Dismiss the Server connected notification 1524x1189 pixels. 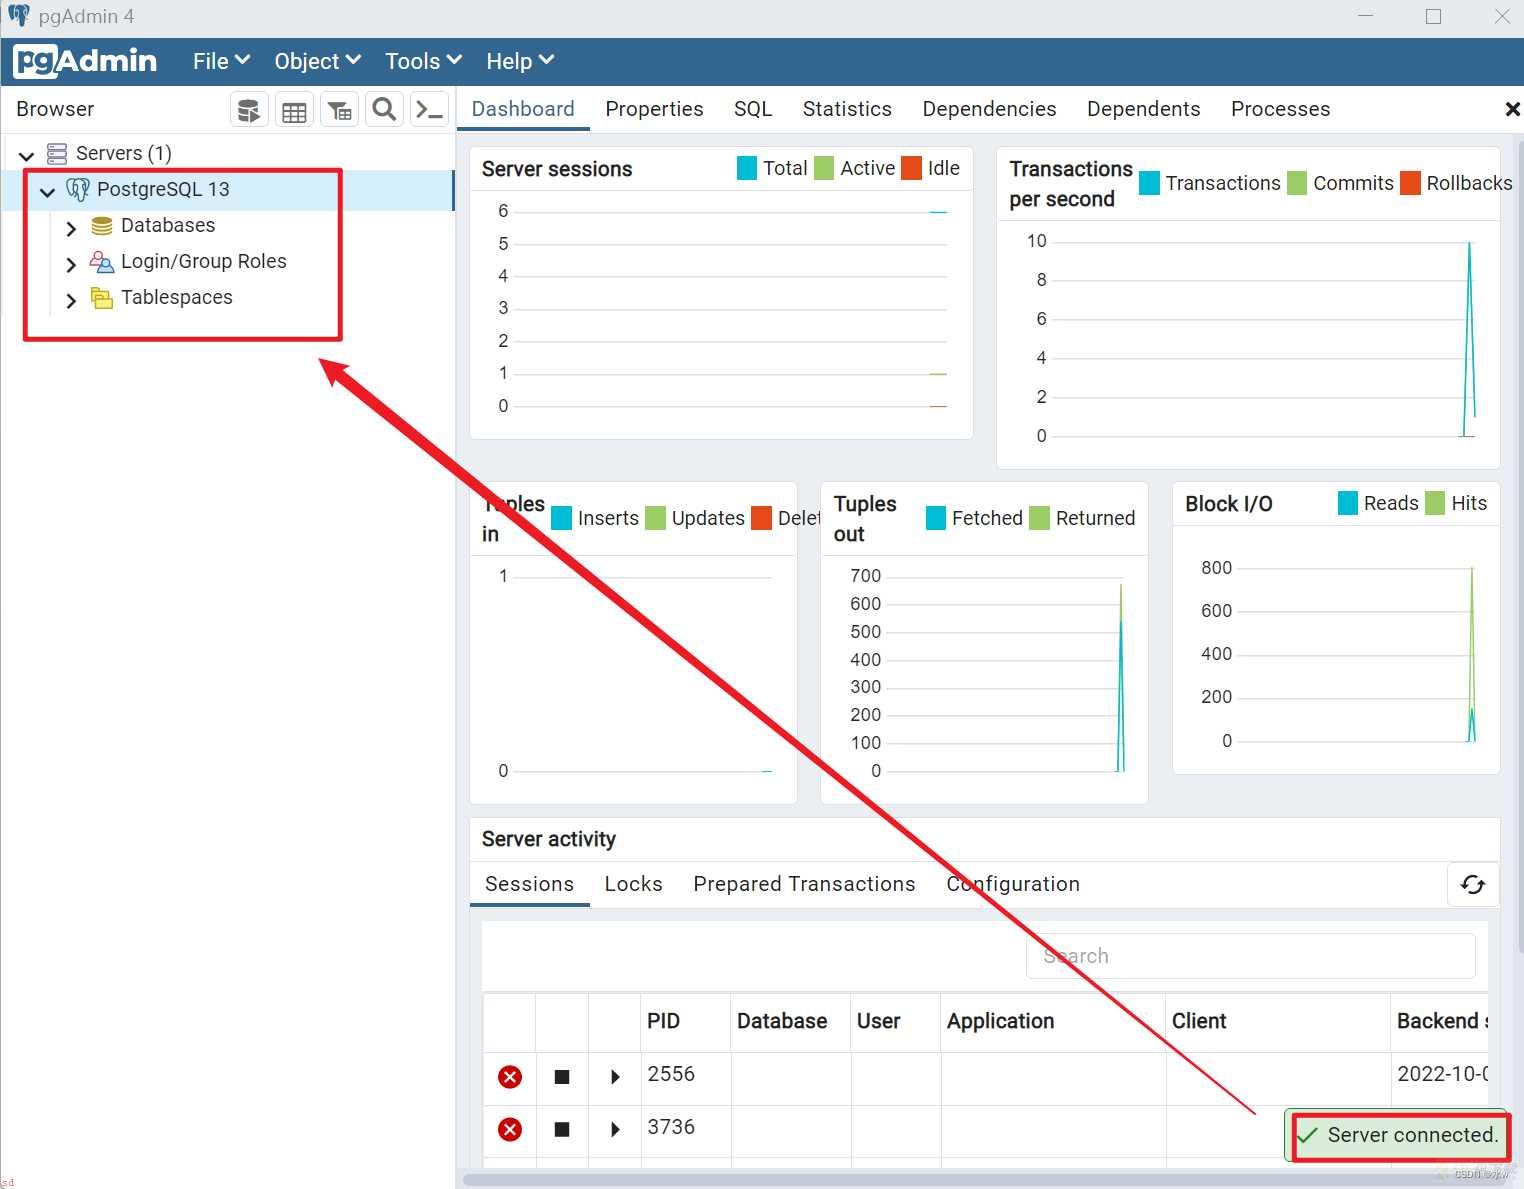1397,1135
